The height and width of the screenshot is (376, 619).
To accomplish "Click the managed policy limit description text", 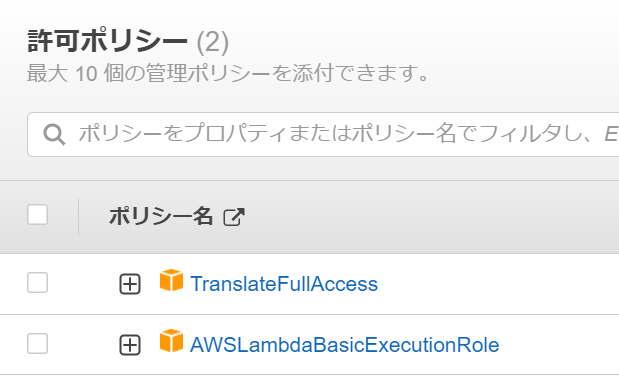I will coord(228,74).
